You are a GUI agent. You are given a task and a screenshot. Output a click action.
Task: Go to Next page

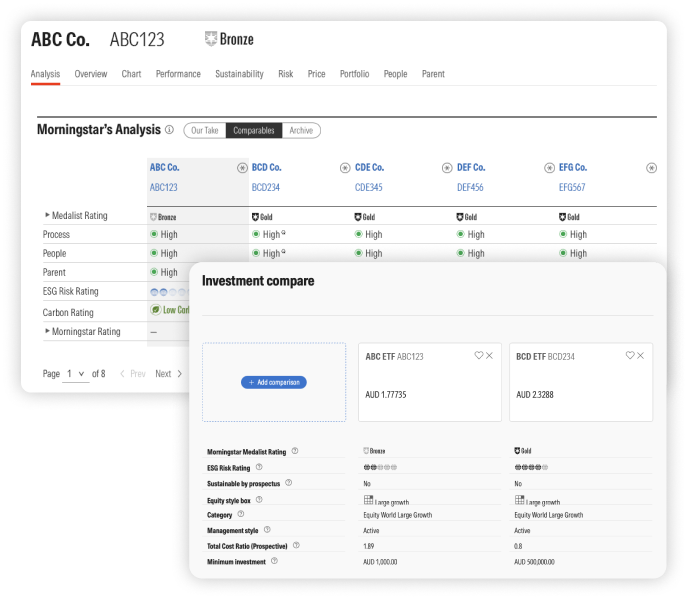click(x=168, y=374)
